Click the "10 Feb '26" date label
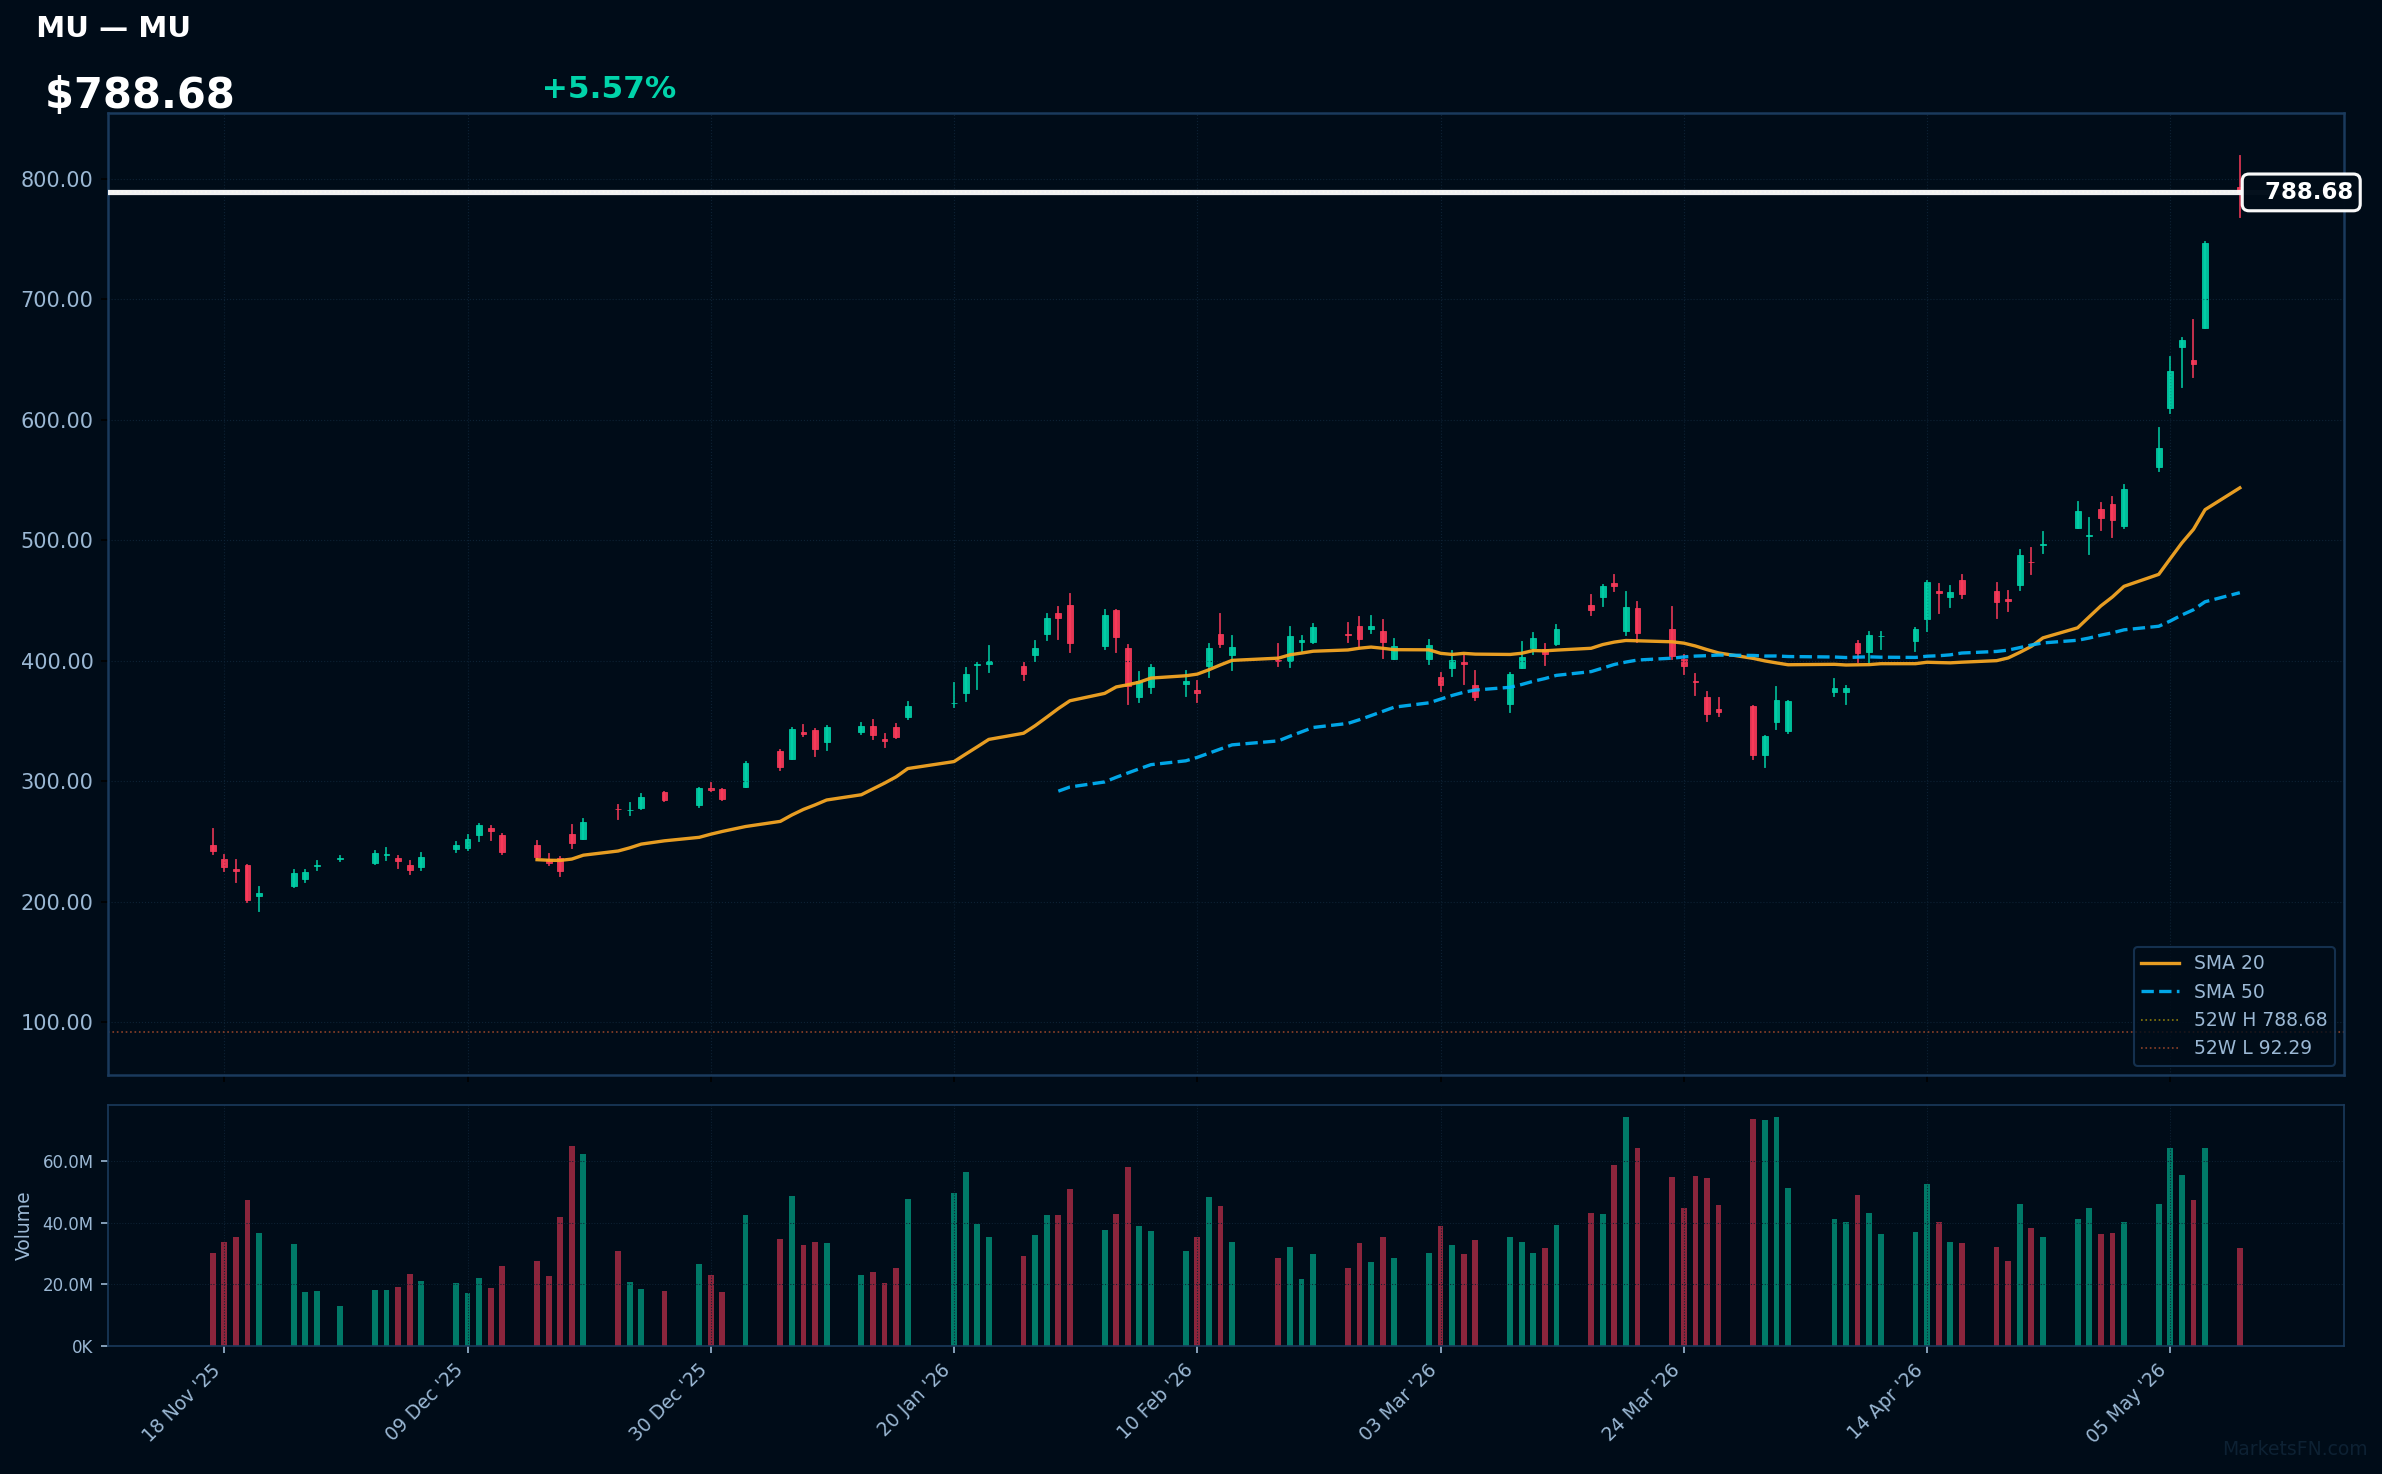 1154,1401
